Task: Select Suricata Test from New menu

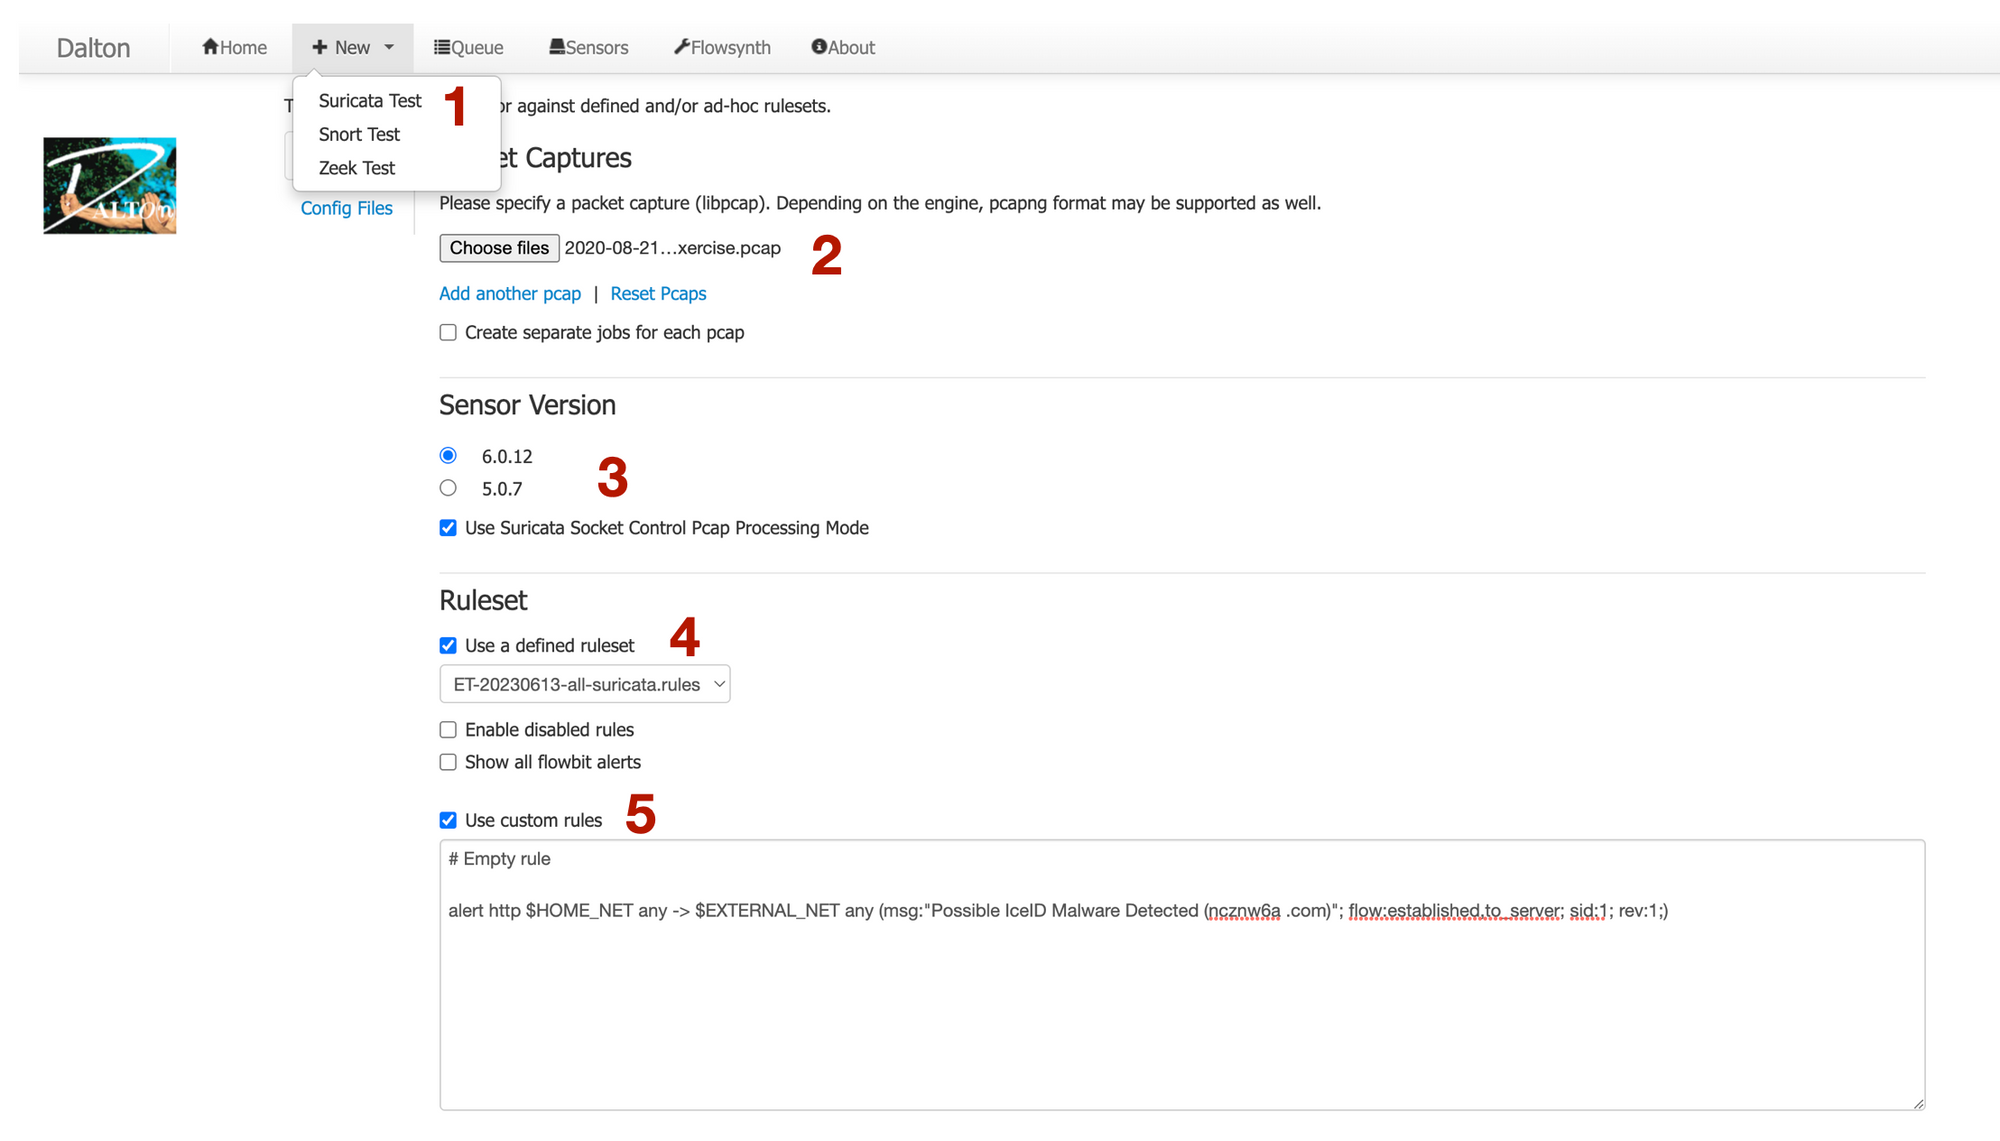Action: coord(368,99)
